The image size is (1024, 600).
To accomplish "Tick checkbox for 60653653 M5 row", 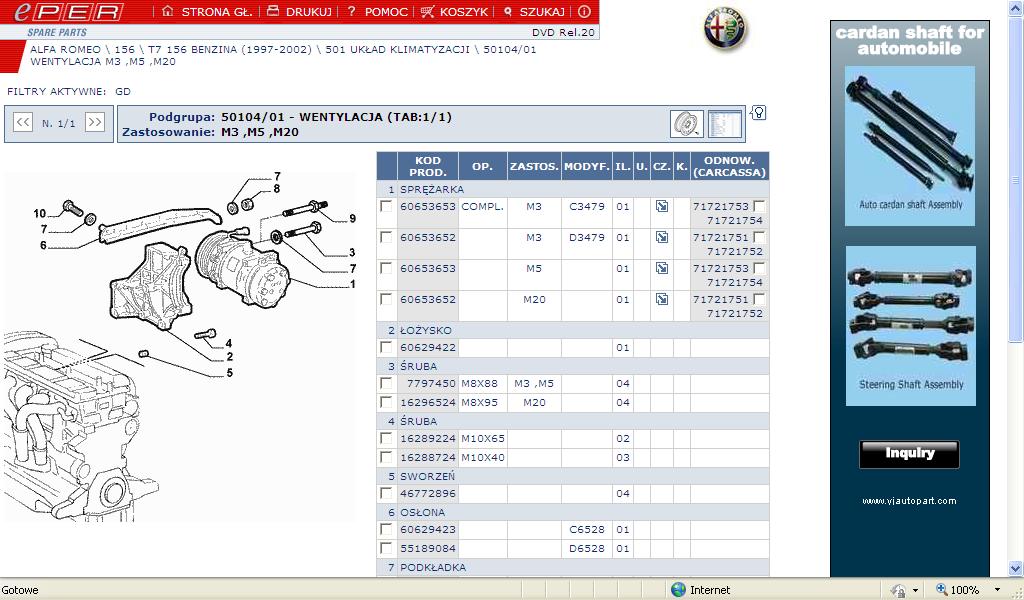I will pyautogui.click(x=386, y=268).
